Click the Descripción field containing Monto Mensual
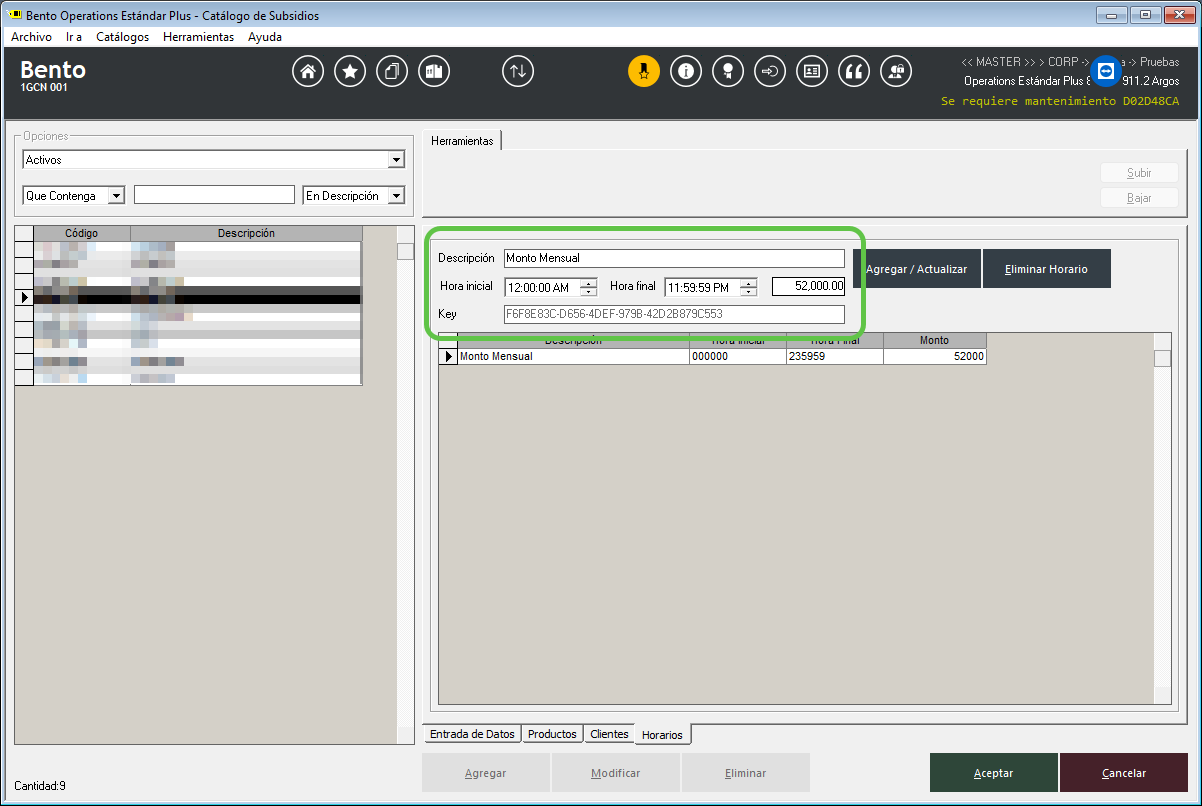The image size is (1202, 806). (674, 258)
